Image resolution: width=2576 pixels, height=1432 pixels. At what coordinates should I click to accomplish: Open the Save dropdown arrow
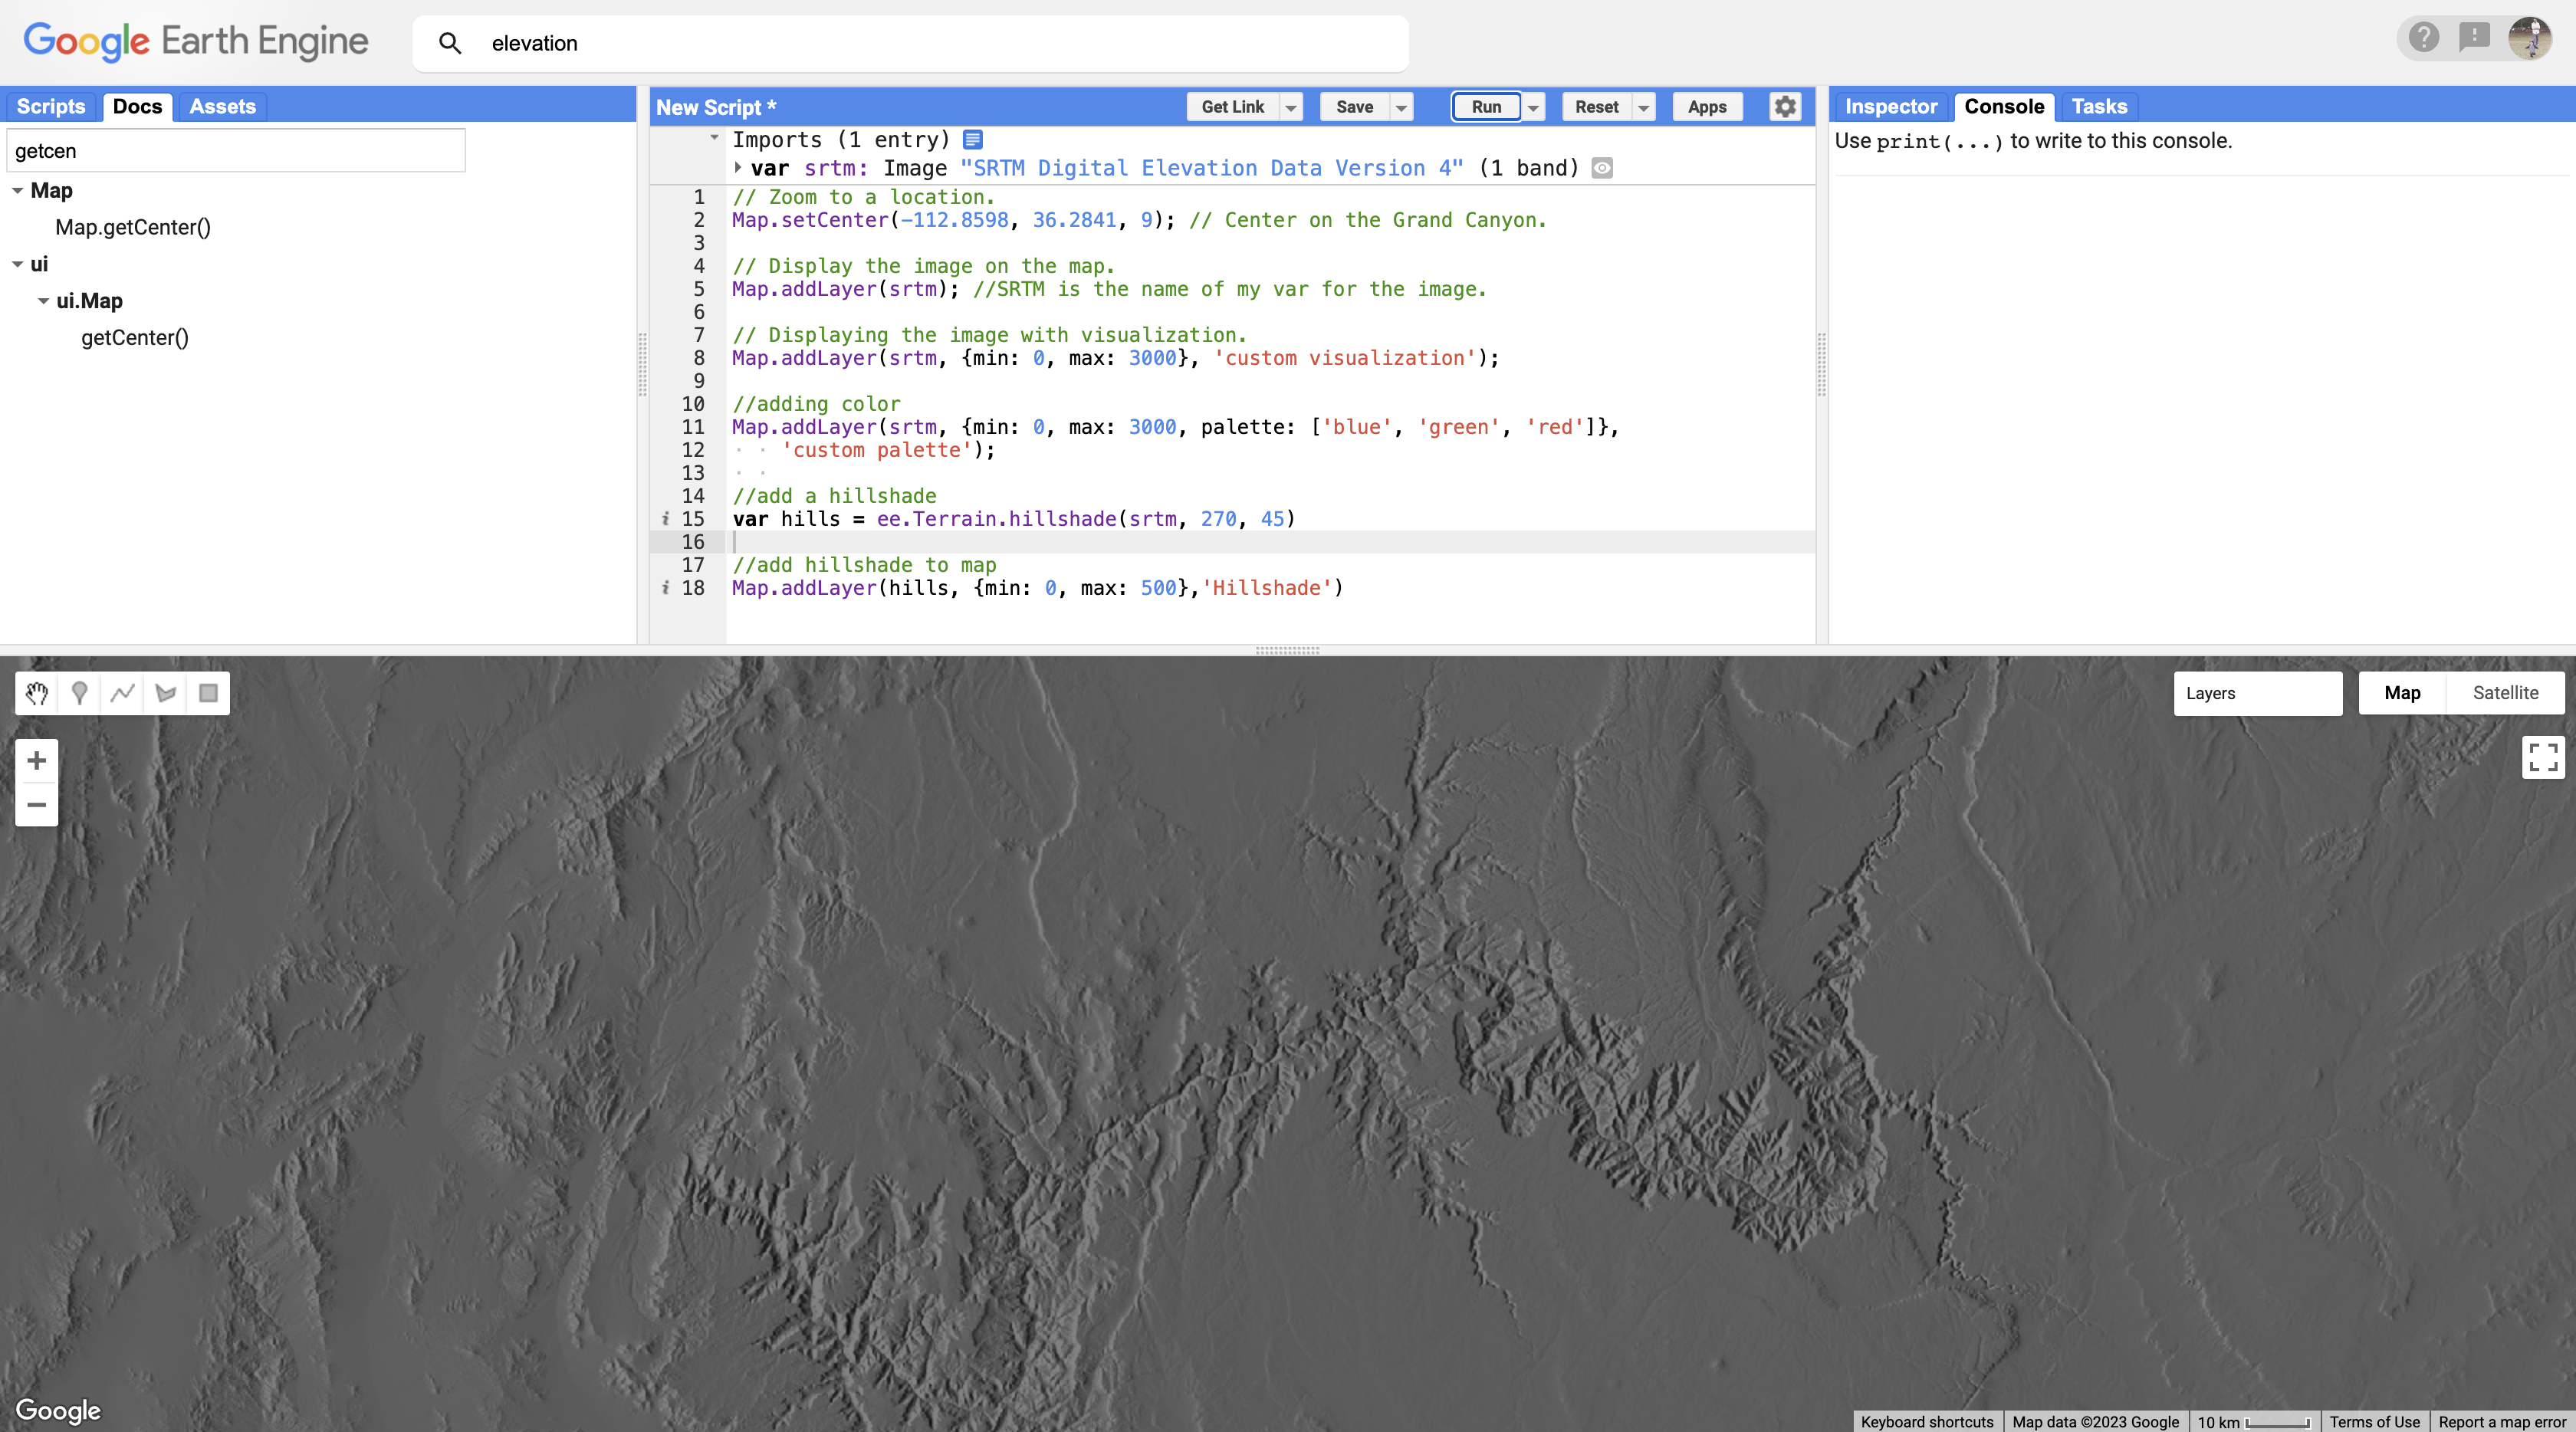point(1401,107)
